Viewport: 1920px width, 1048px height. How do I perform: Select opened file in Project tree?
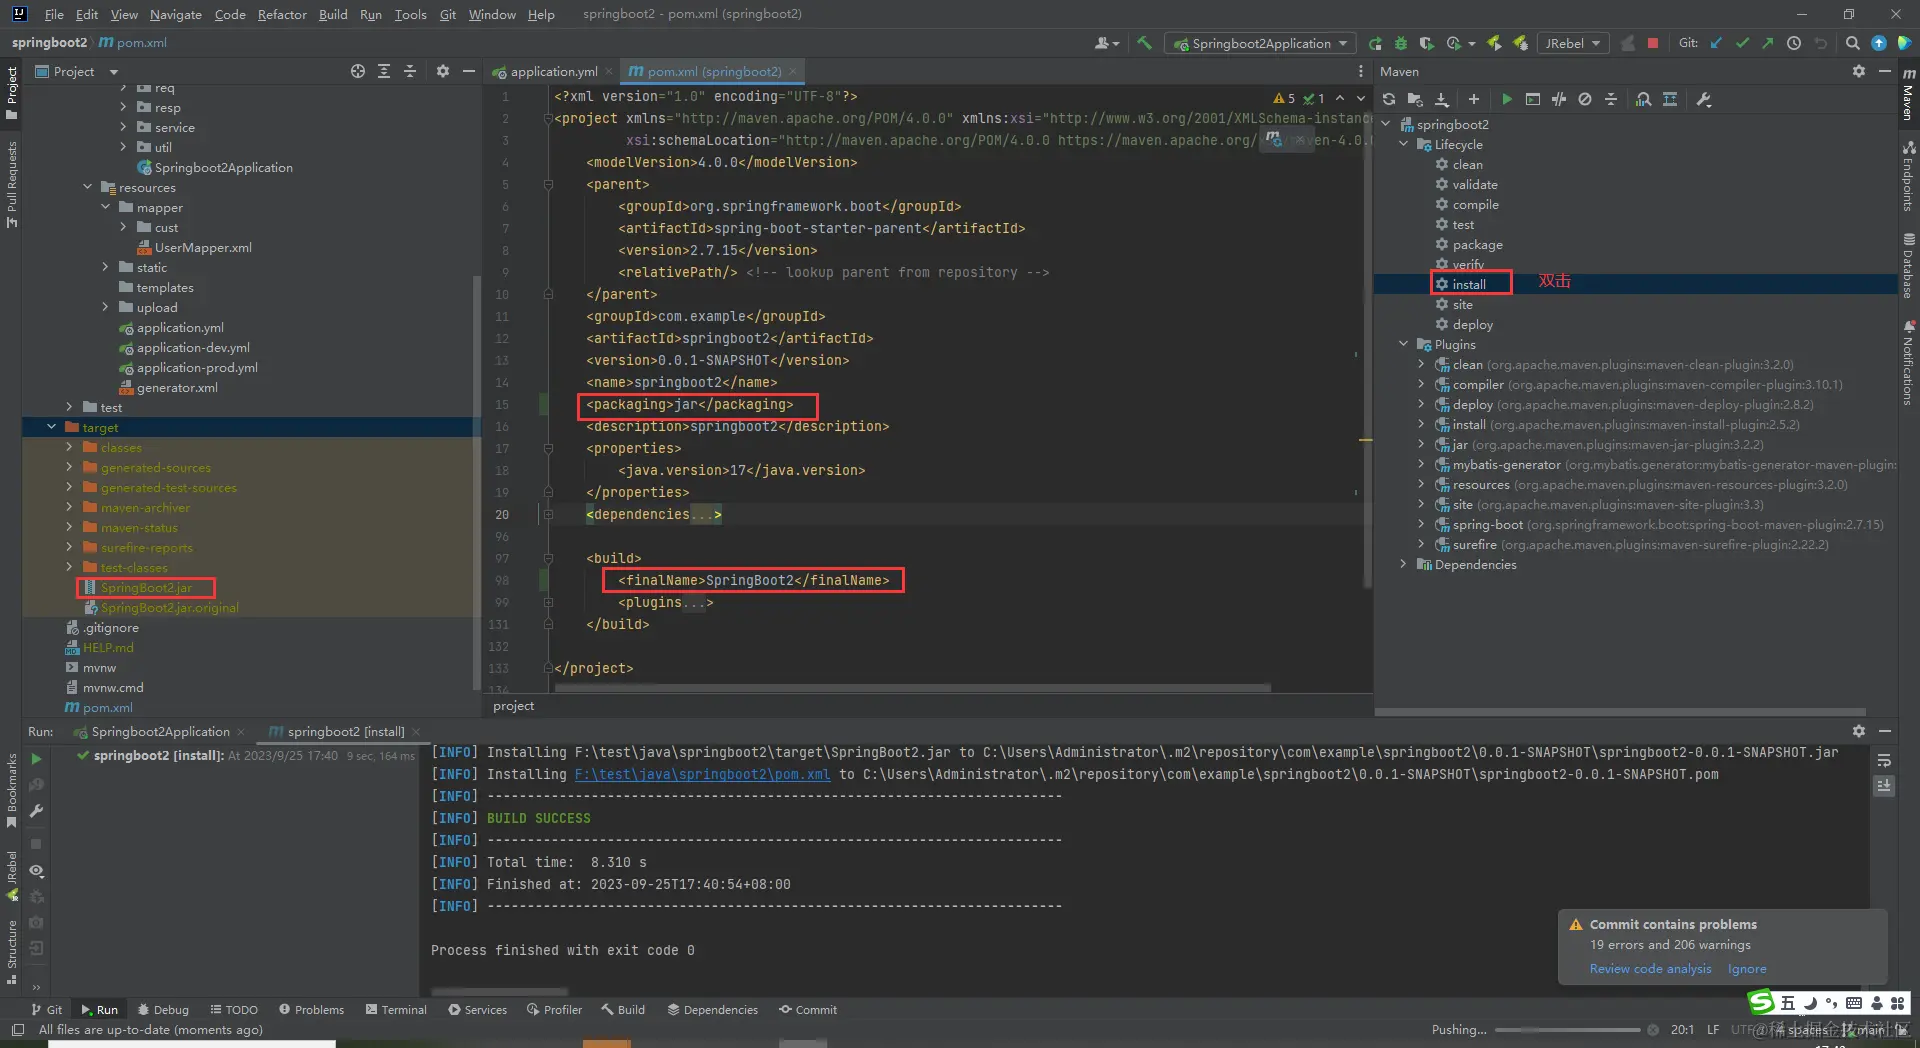point(358,71)
